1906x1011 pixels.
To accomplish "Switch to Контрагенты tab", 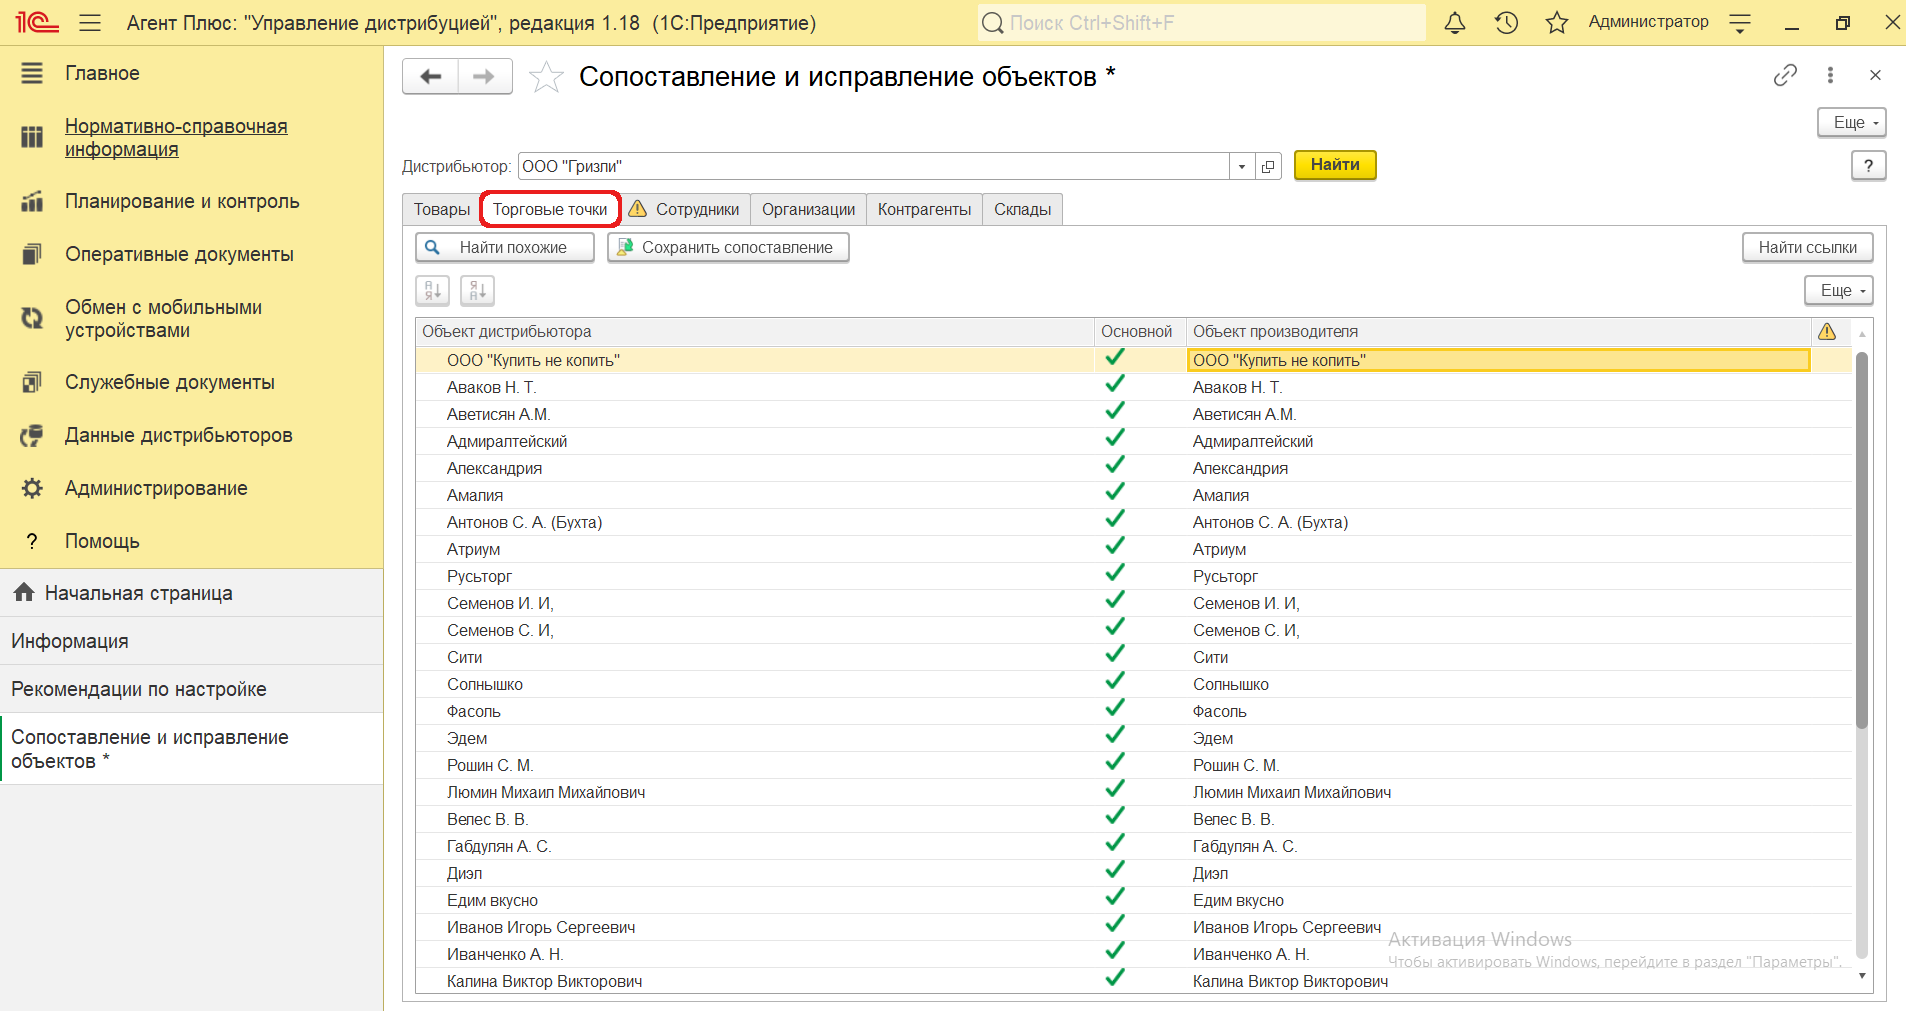I will [x=924, y=209].
